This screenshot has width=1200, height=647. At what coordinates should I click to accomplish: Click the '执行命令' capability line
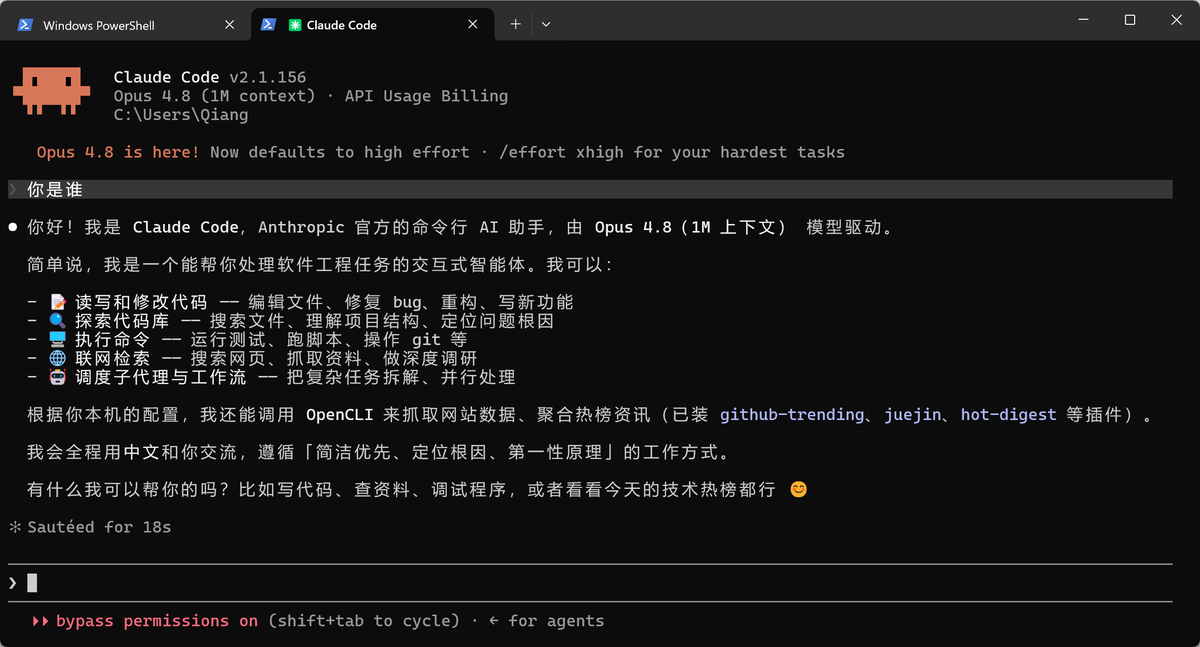247,340
